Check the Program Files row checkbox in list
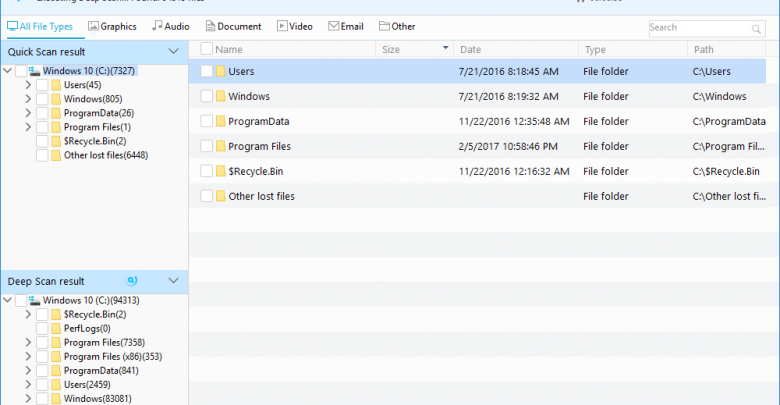This screenshot has height=405, width=780. [x=206, y=146]
